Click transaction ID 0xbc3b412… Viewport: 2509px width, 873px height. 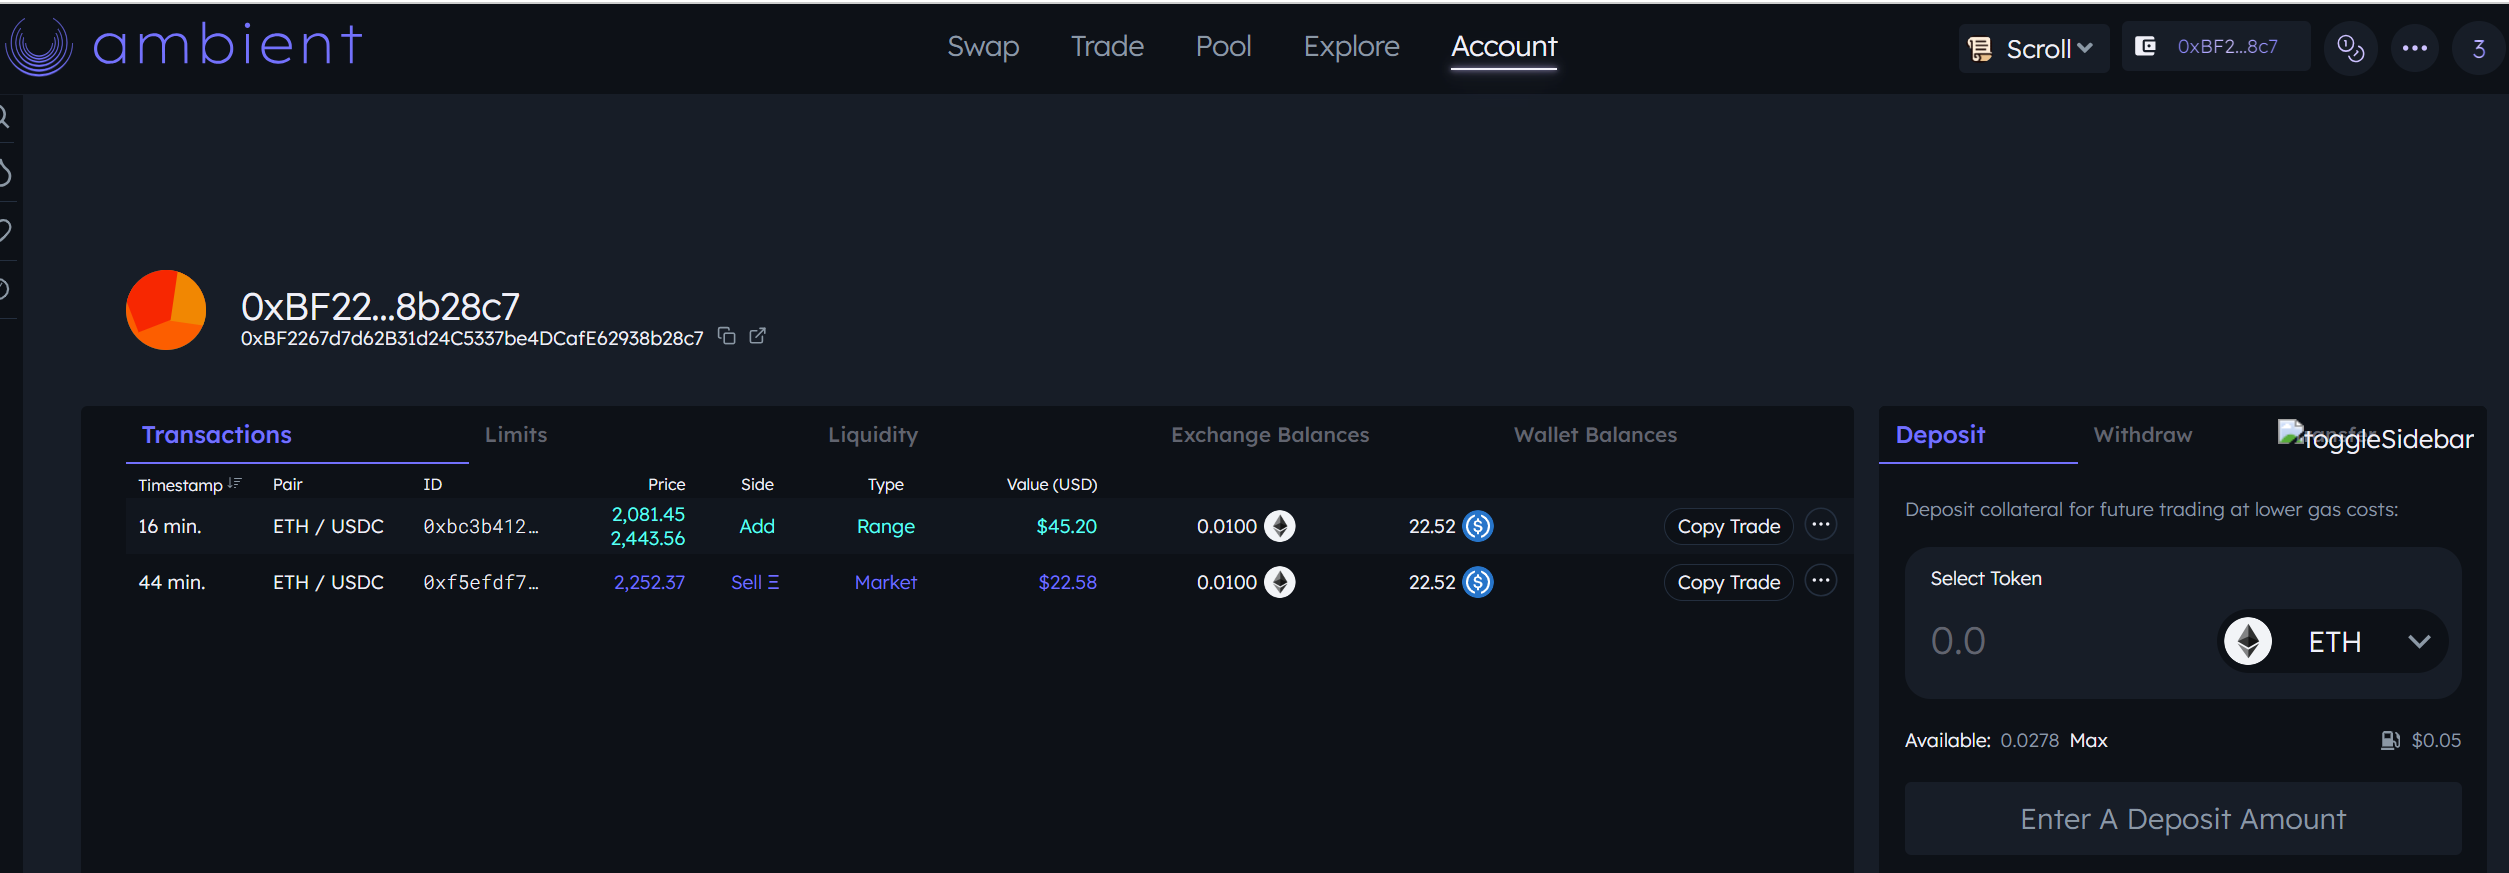481,526
